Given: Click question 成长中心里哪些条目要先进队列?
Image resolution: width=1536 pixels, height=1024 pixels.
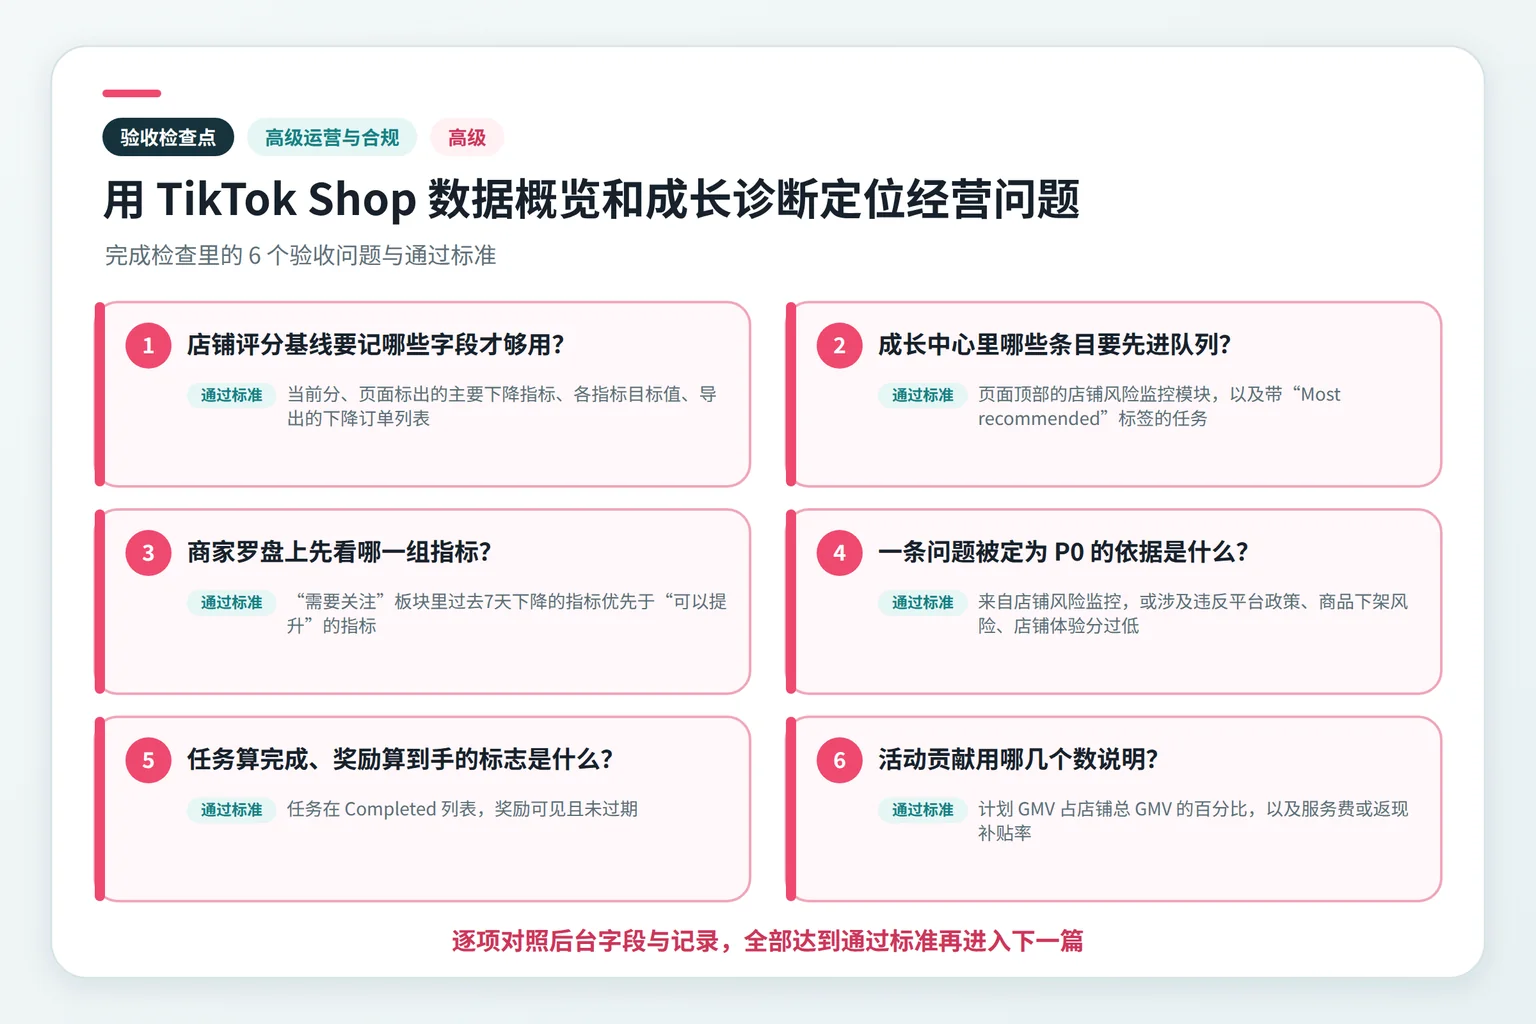Looking at the screenshot, I should click(1054, 345).
